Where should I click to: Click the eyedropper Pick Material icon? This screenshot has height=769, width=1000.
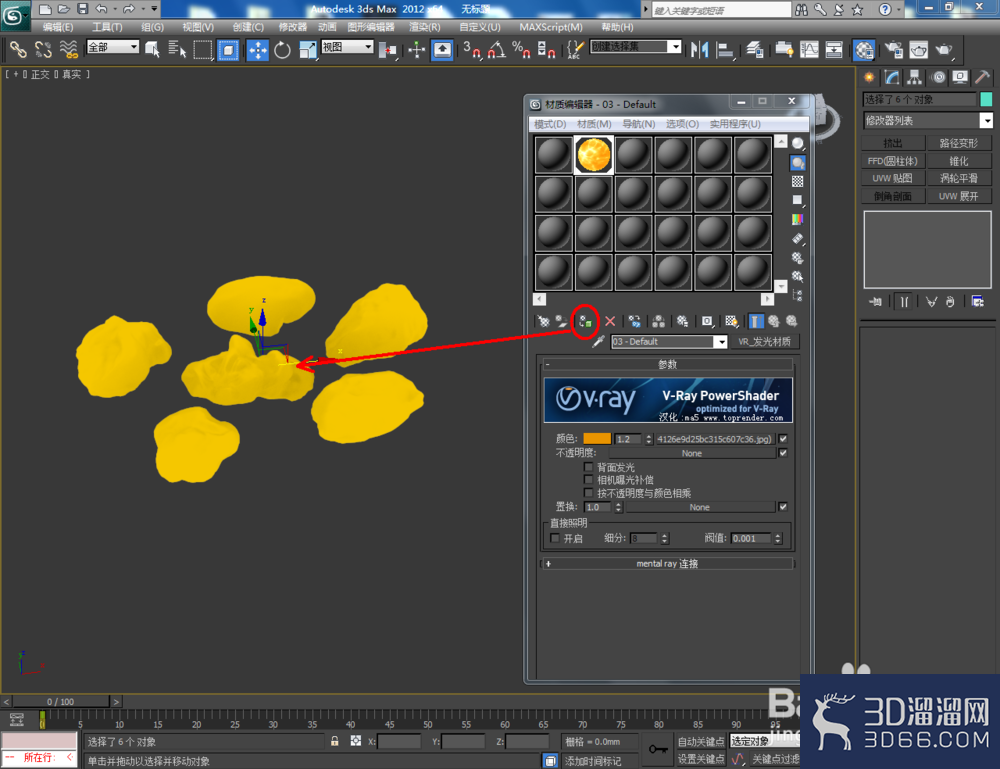(x=598, y=342)
